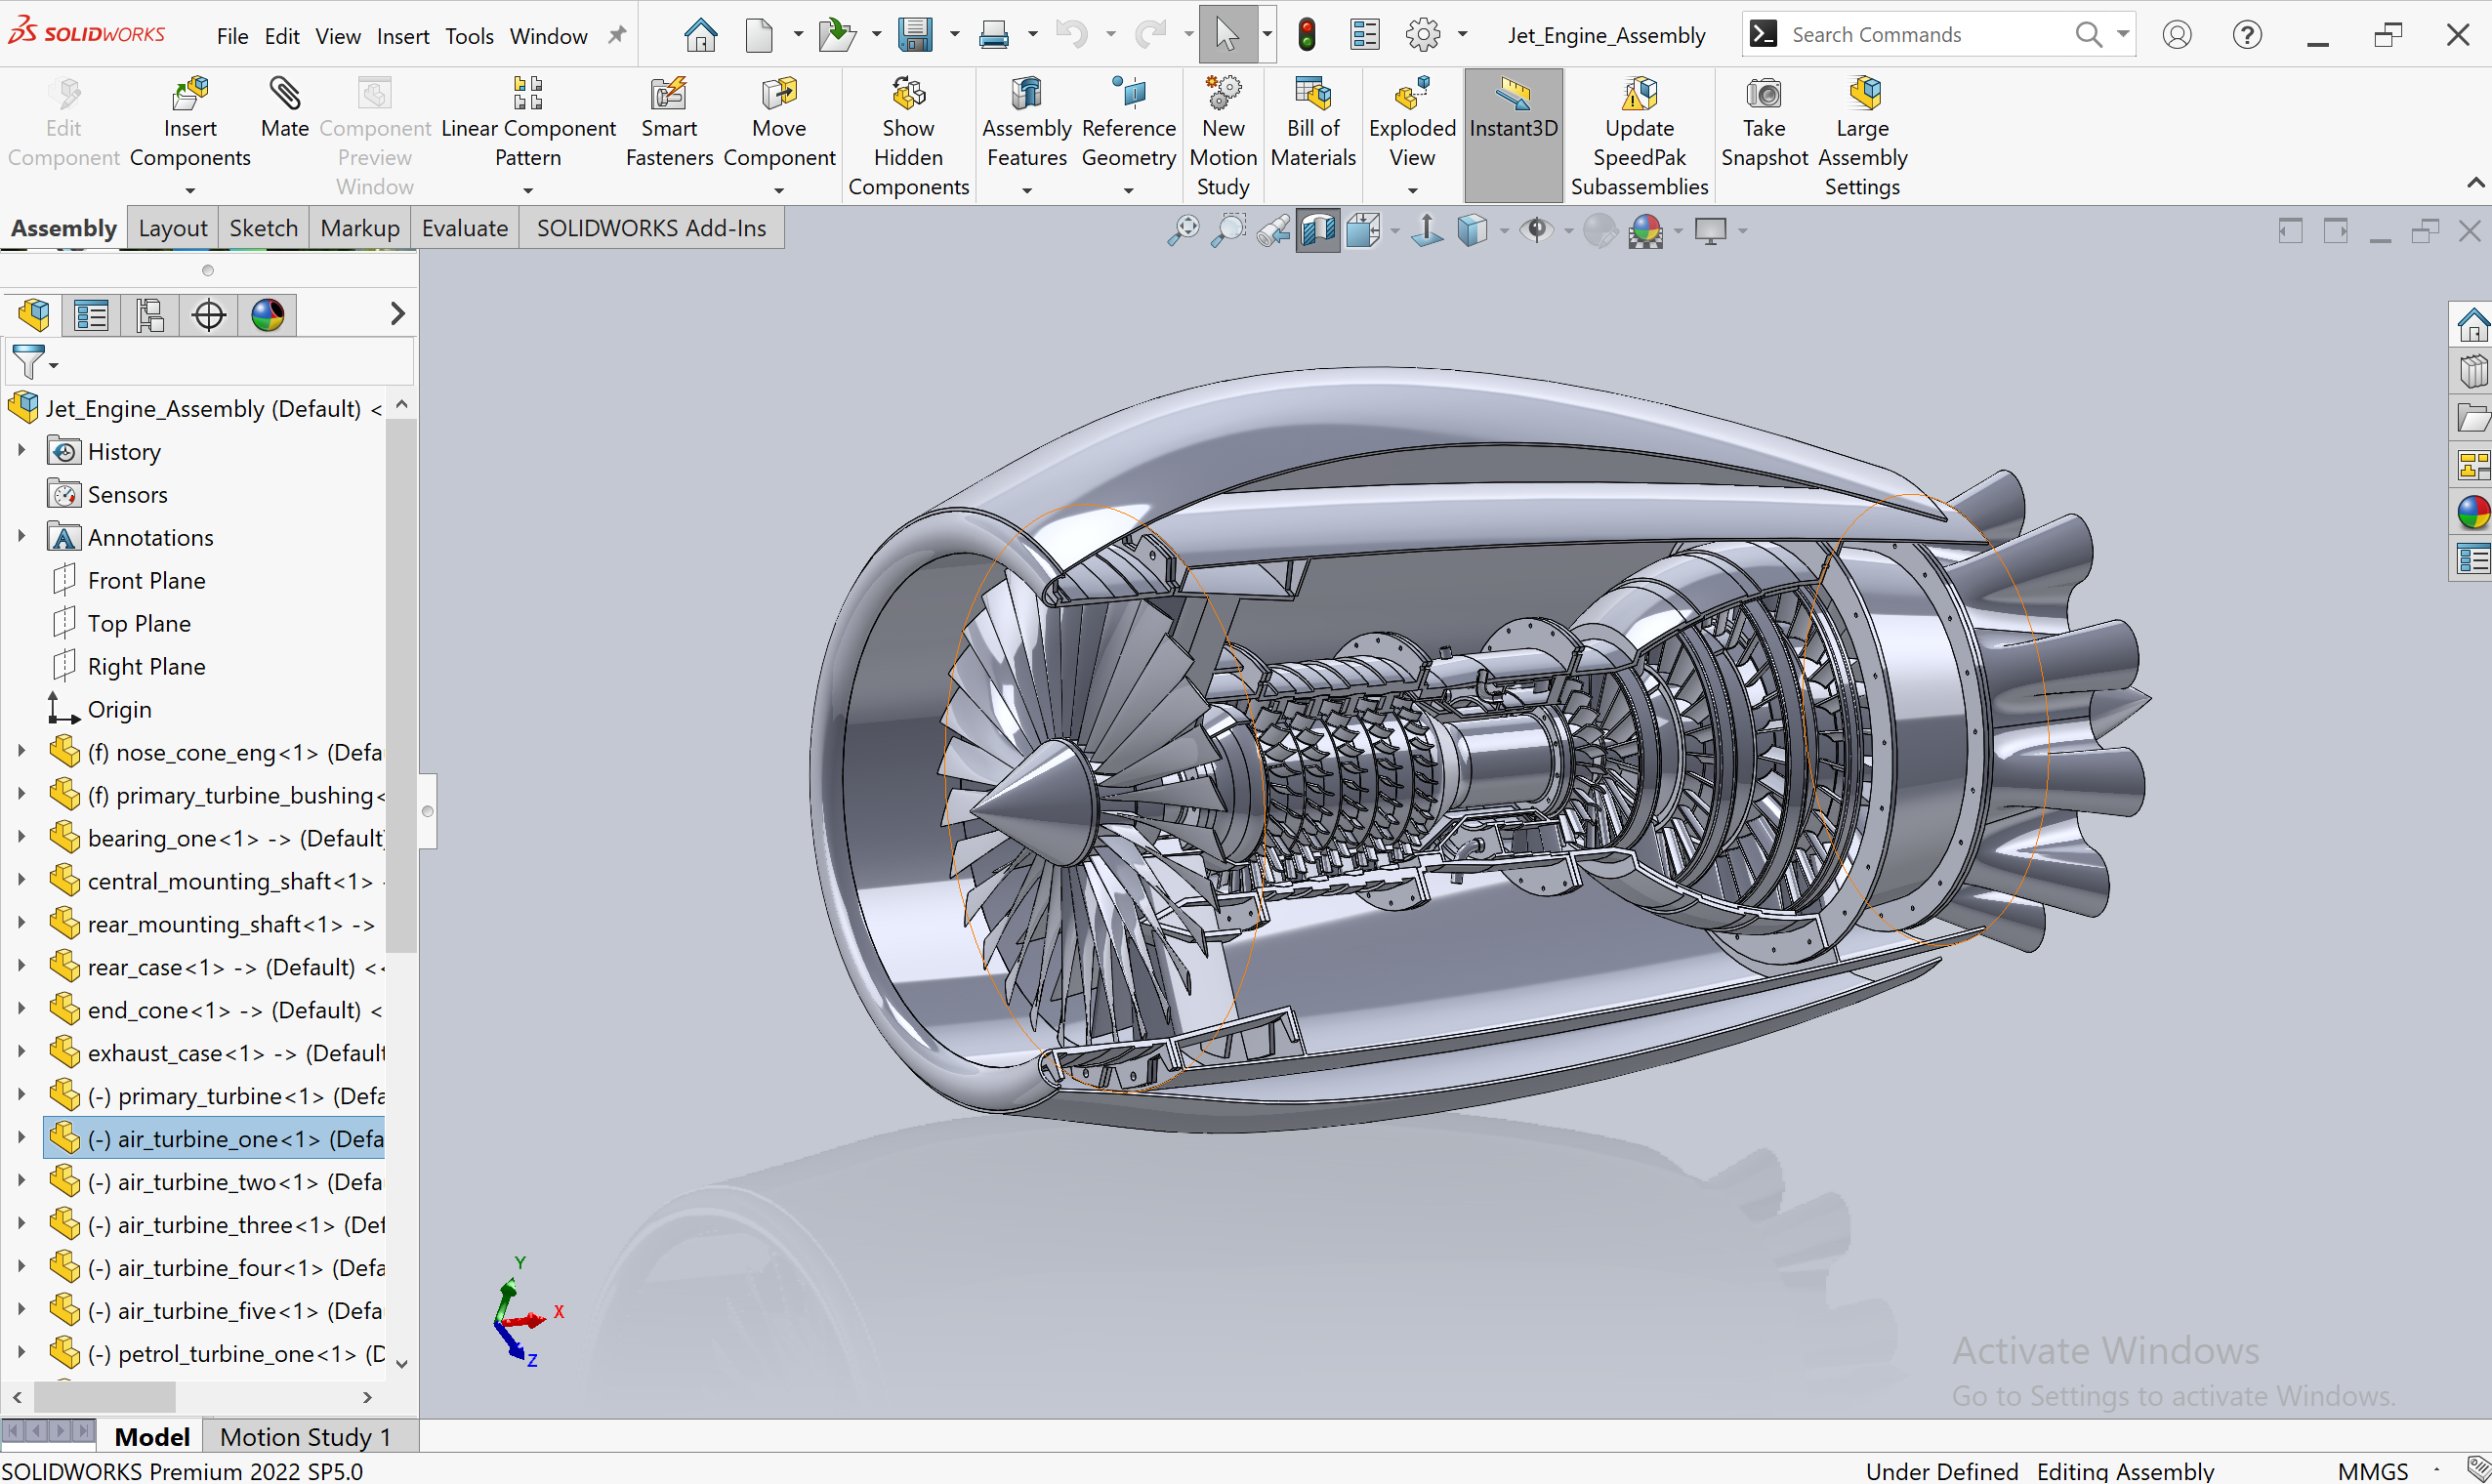This screenshot has height=1484, width=2492.
Task: Click the Rebuild traffic light icon
Action: [x=1307, y=35]
